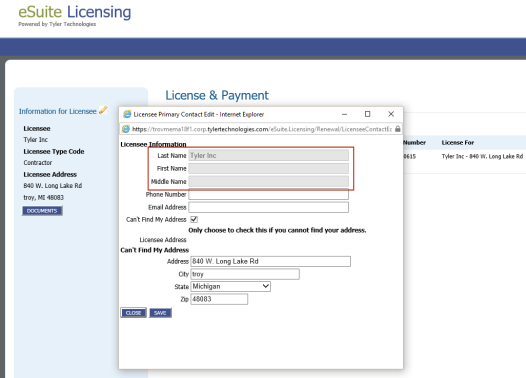Click the Internet Explorer icon in popup title bar
The image size is (526, 378).
(127, 114)
